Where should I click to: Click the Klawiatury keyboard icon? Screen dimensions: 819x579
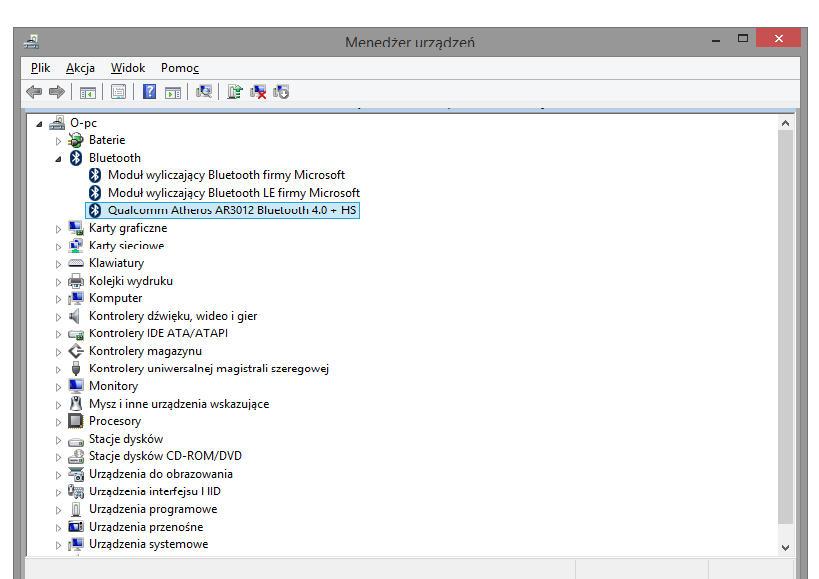pos(76,263)
